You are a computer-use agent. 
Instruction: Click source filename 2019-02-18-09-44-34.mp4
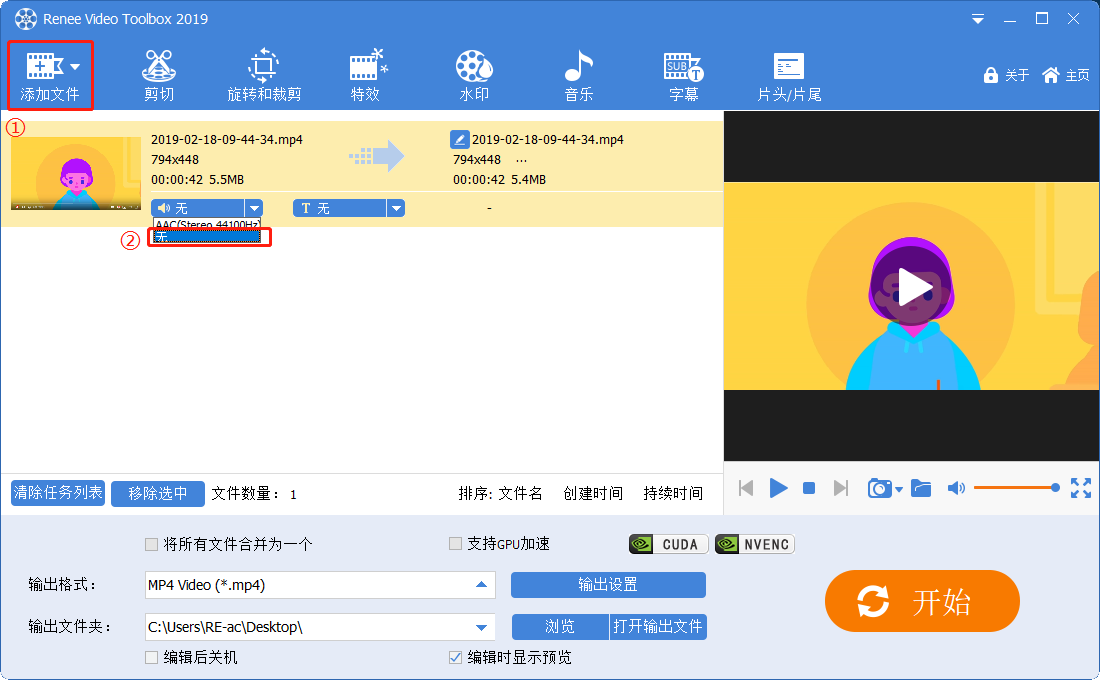(x=227, y=140)
